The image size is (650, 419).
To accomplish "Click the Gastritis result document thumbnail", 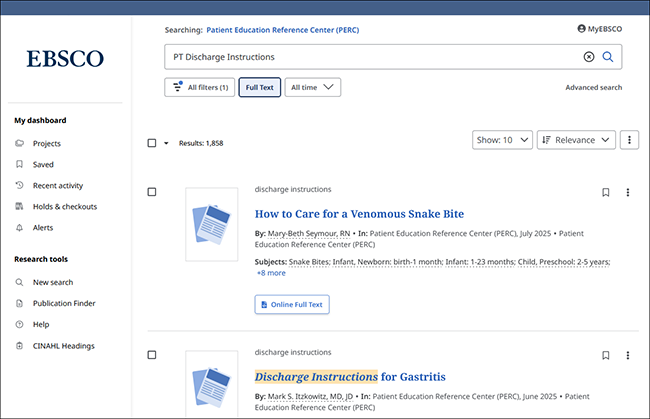I will (x=211, y=384).
